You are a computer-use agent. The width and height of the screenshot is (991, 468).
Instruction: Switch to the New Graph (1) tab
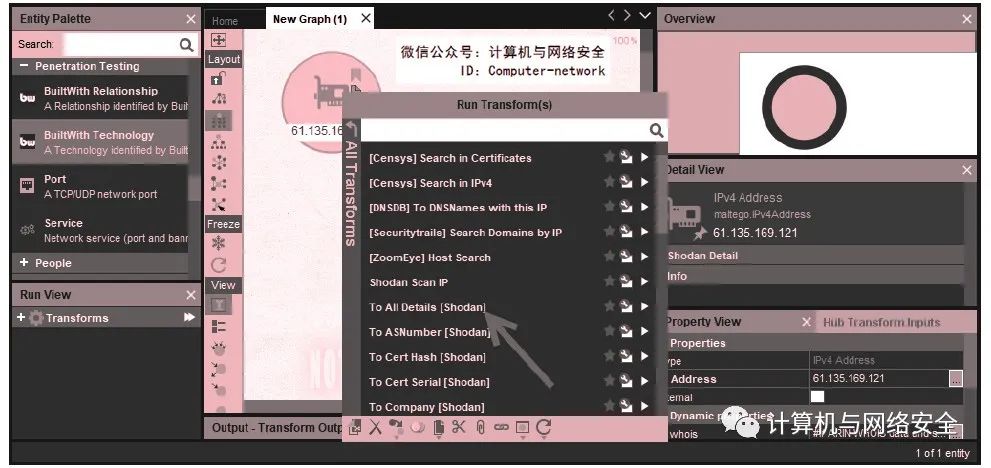coord(310,19)
